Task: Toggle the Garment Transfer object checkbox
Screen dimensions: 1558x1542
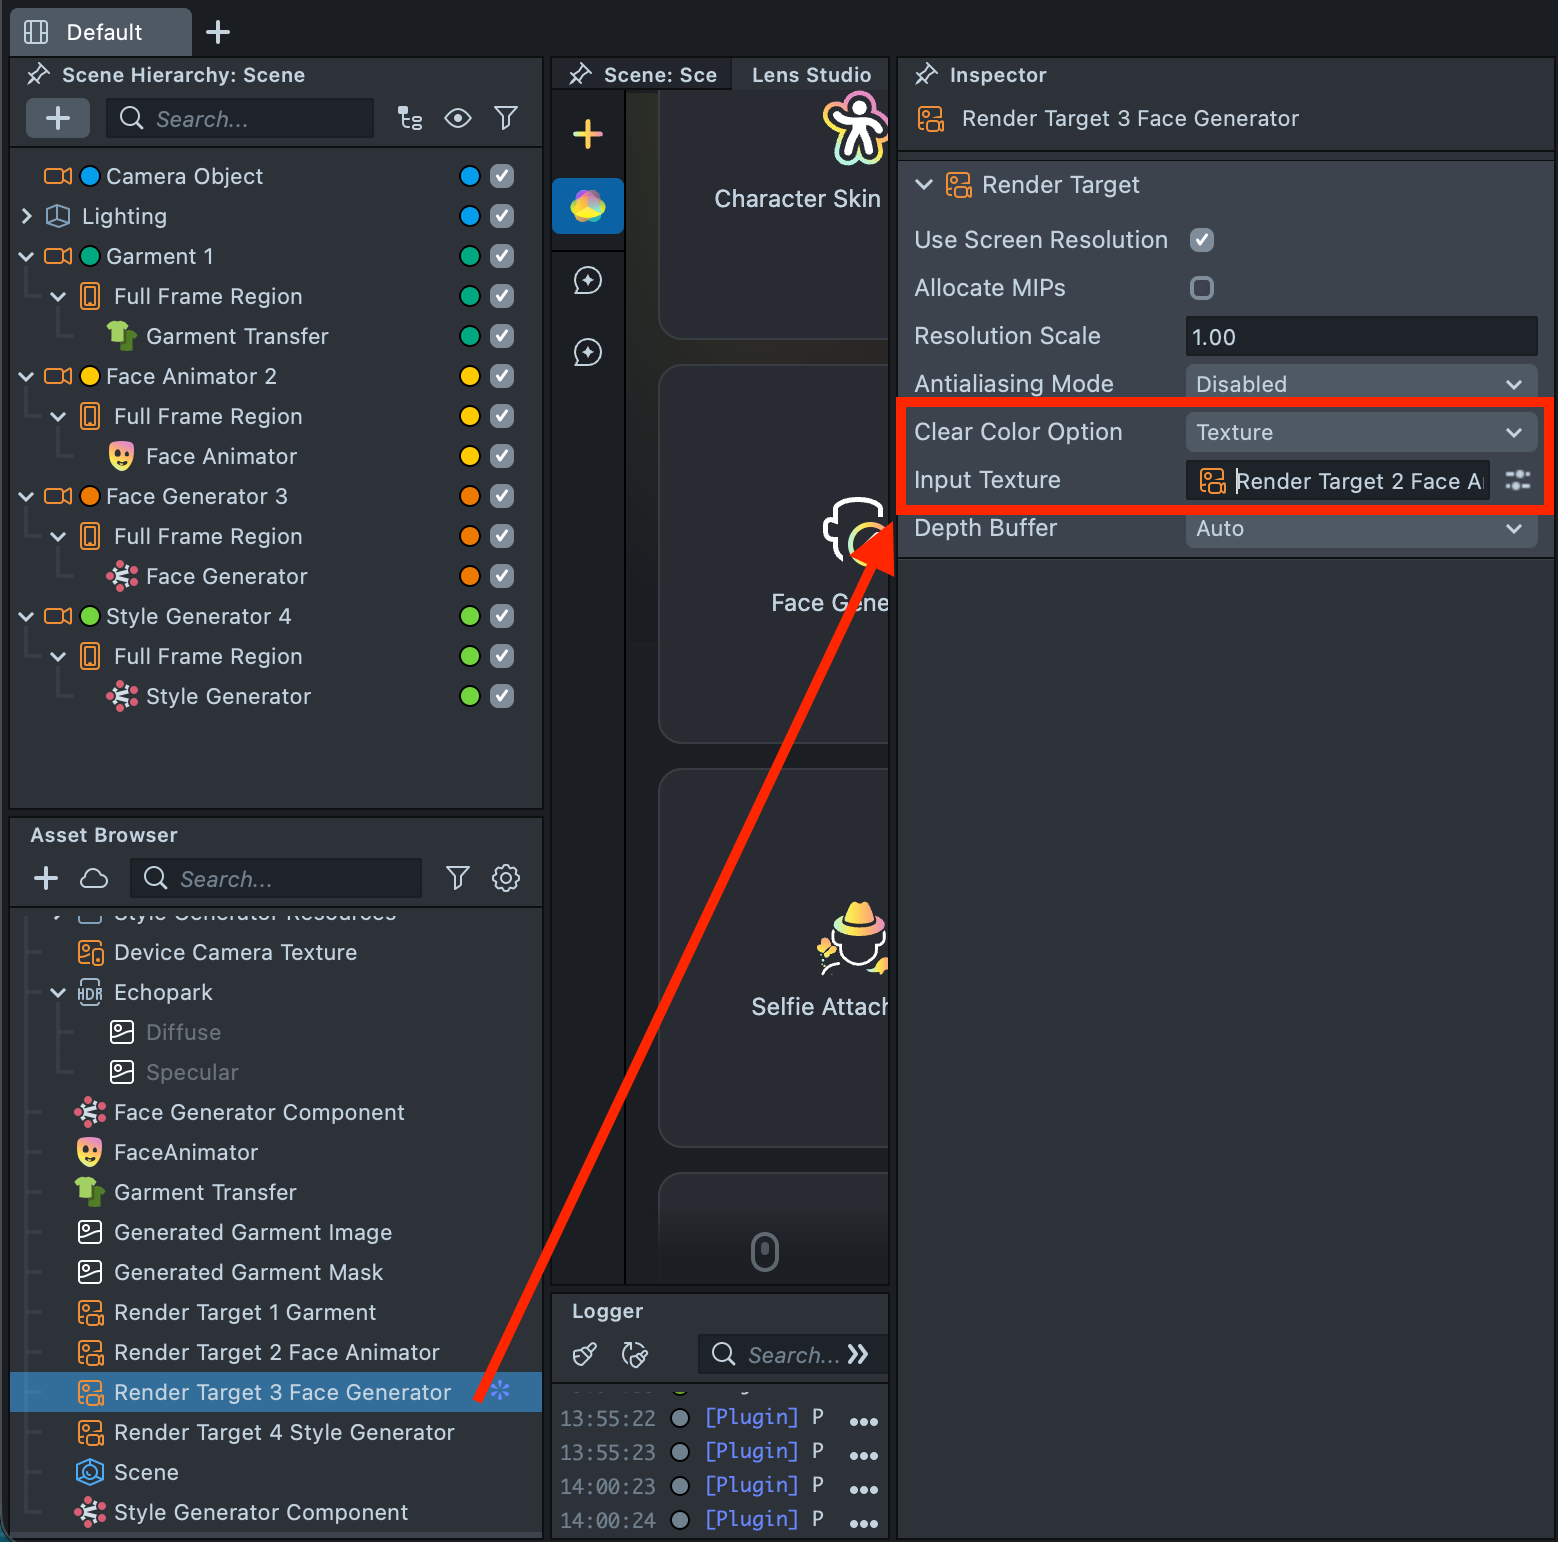Action: (x=502, y=336)
